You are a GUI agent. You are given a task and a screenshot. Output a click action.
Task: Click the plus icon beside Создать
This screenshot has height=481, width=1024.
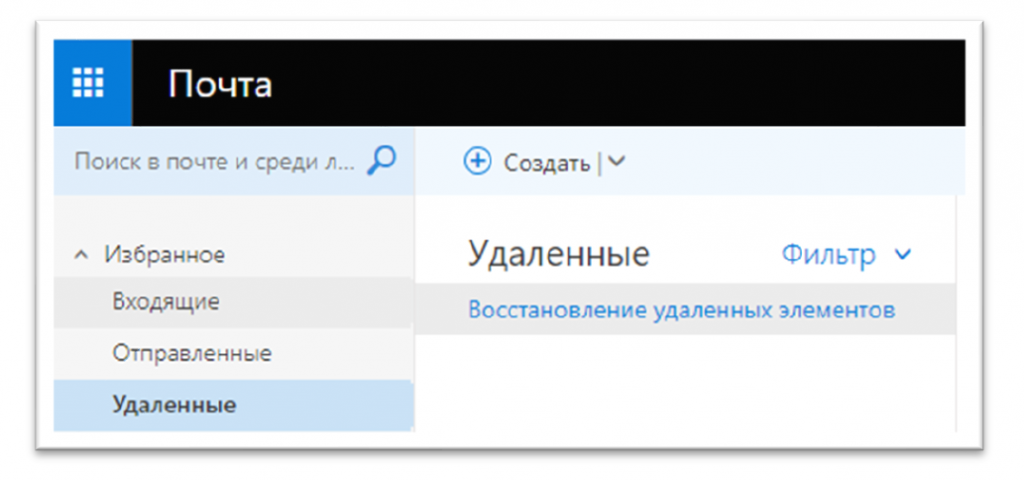pyautogui.click(x=477, y=162)
